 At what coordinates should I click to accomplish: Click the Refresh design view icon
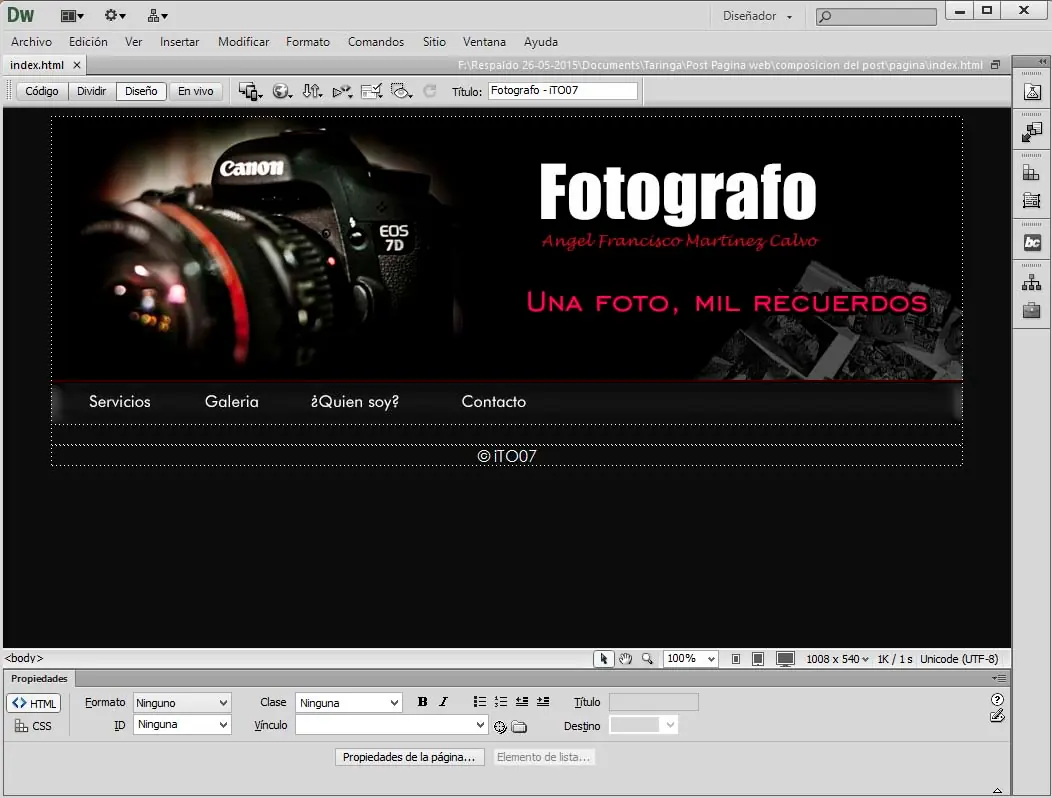(x=429, y=91)
